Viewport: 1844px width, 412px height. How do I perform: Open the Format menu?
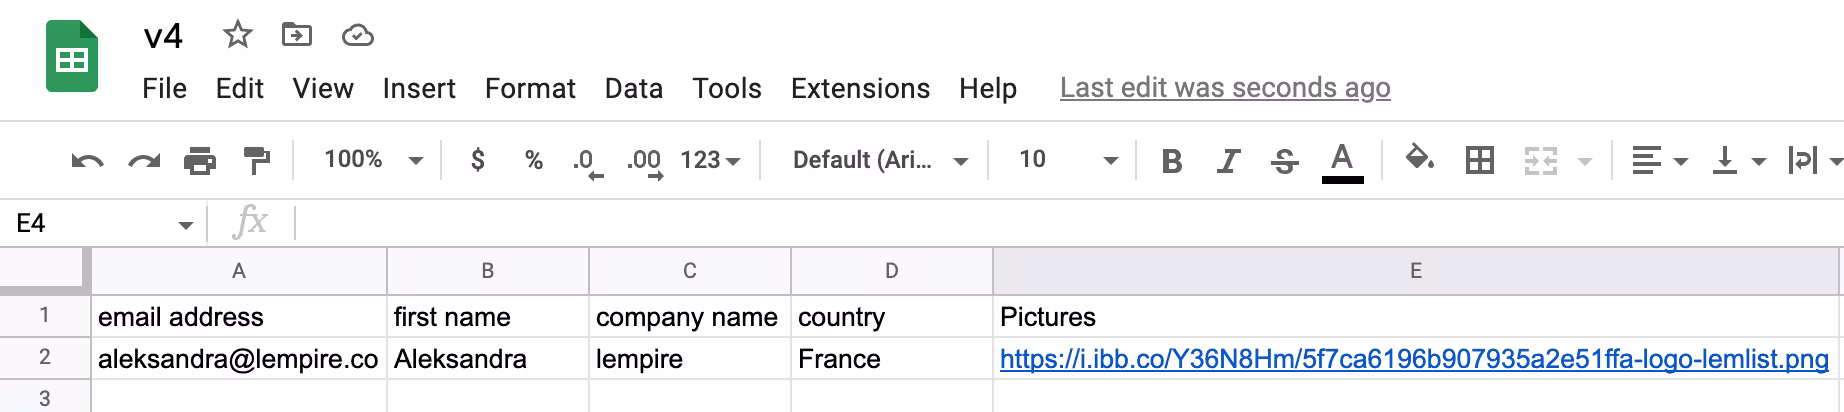coord(530,89)
